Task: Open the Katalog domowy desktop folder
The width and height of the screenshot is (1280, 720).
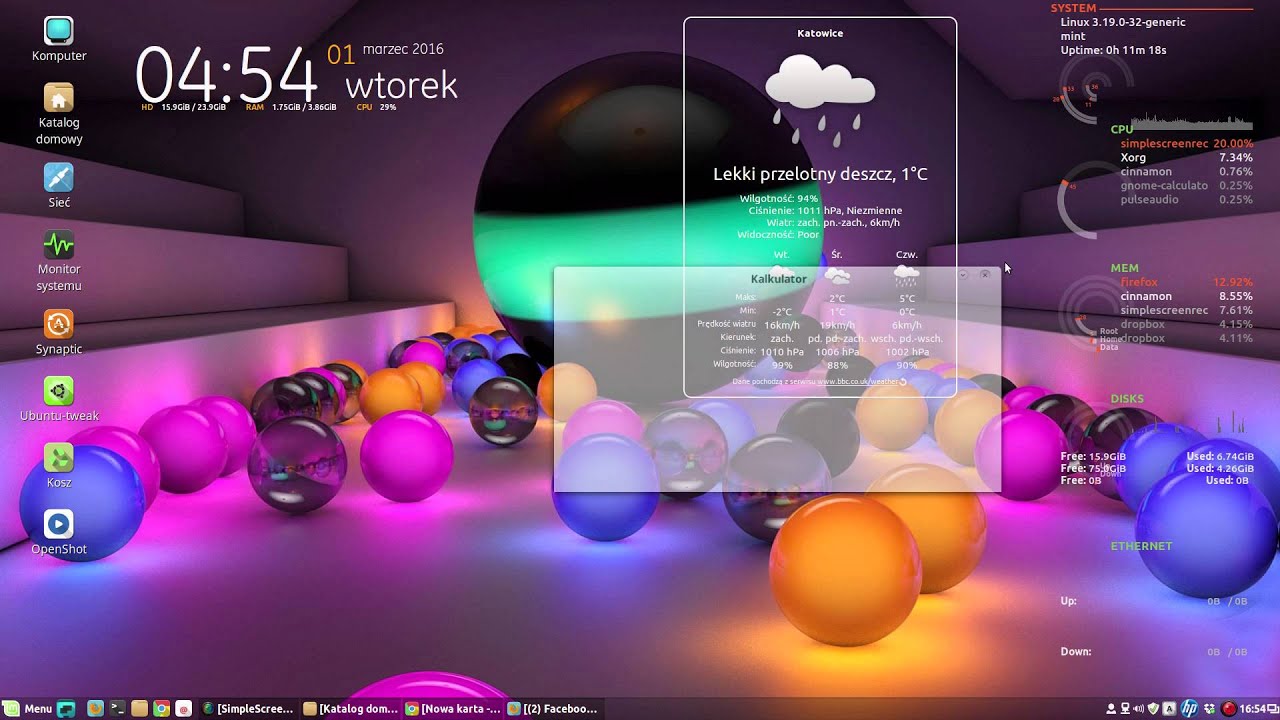Action: [59, 114]
